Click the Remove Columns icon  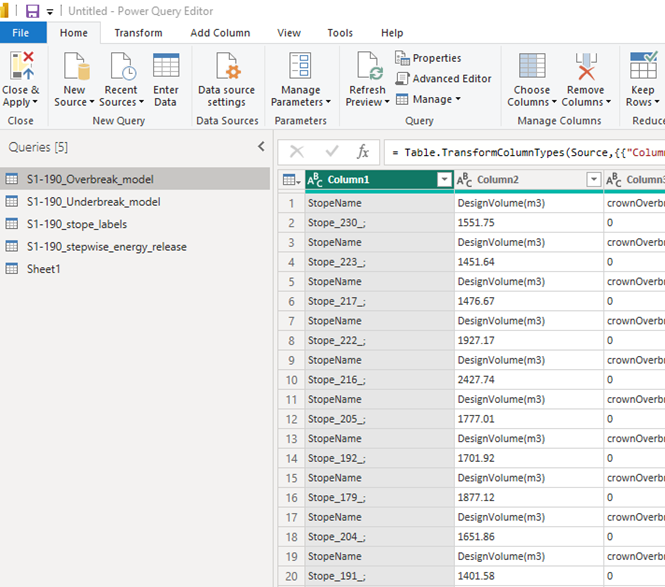(x=586, y=66)
